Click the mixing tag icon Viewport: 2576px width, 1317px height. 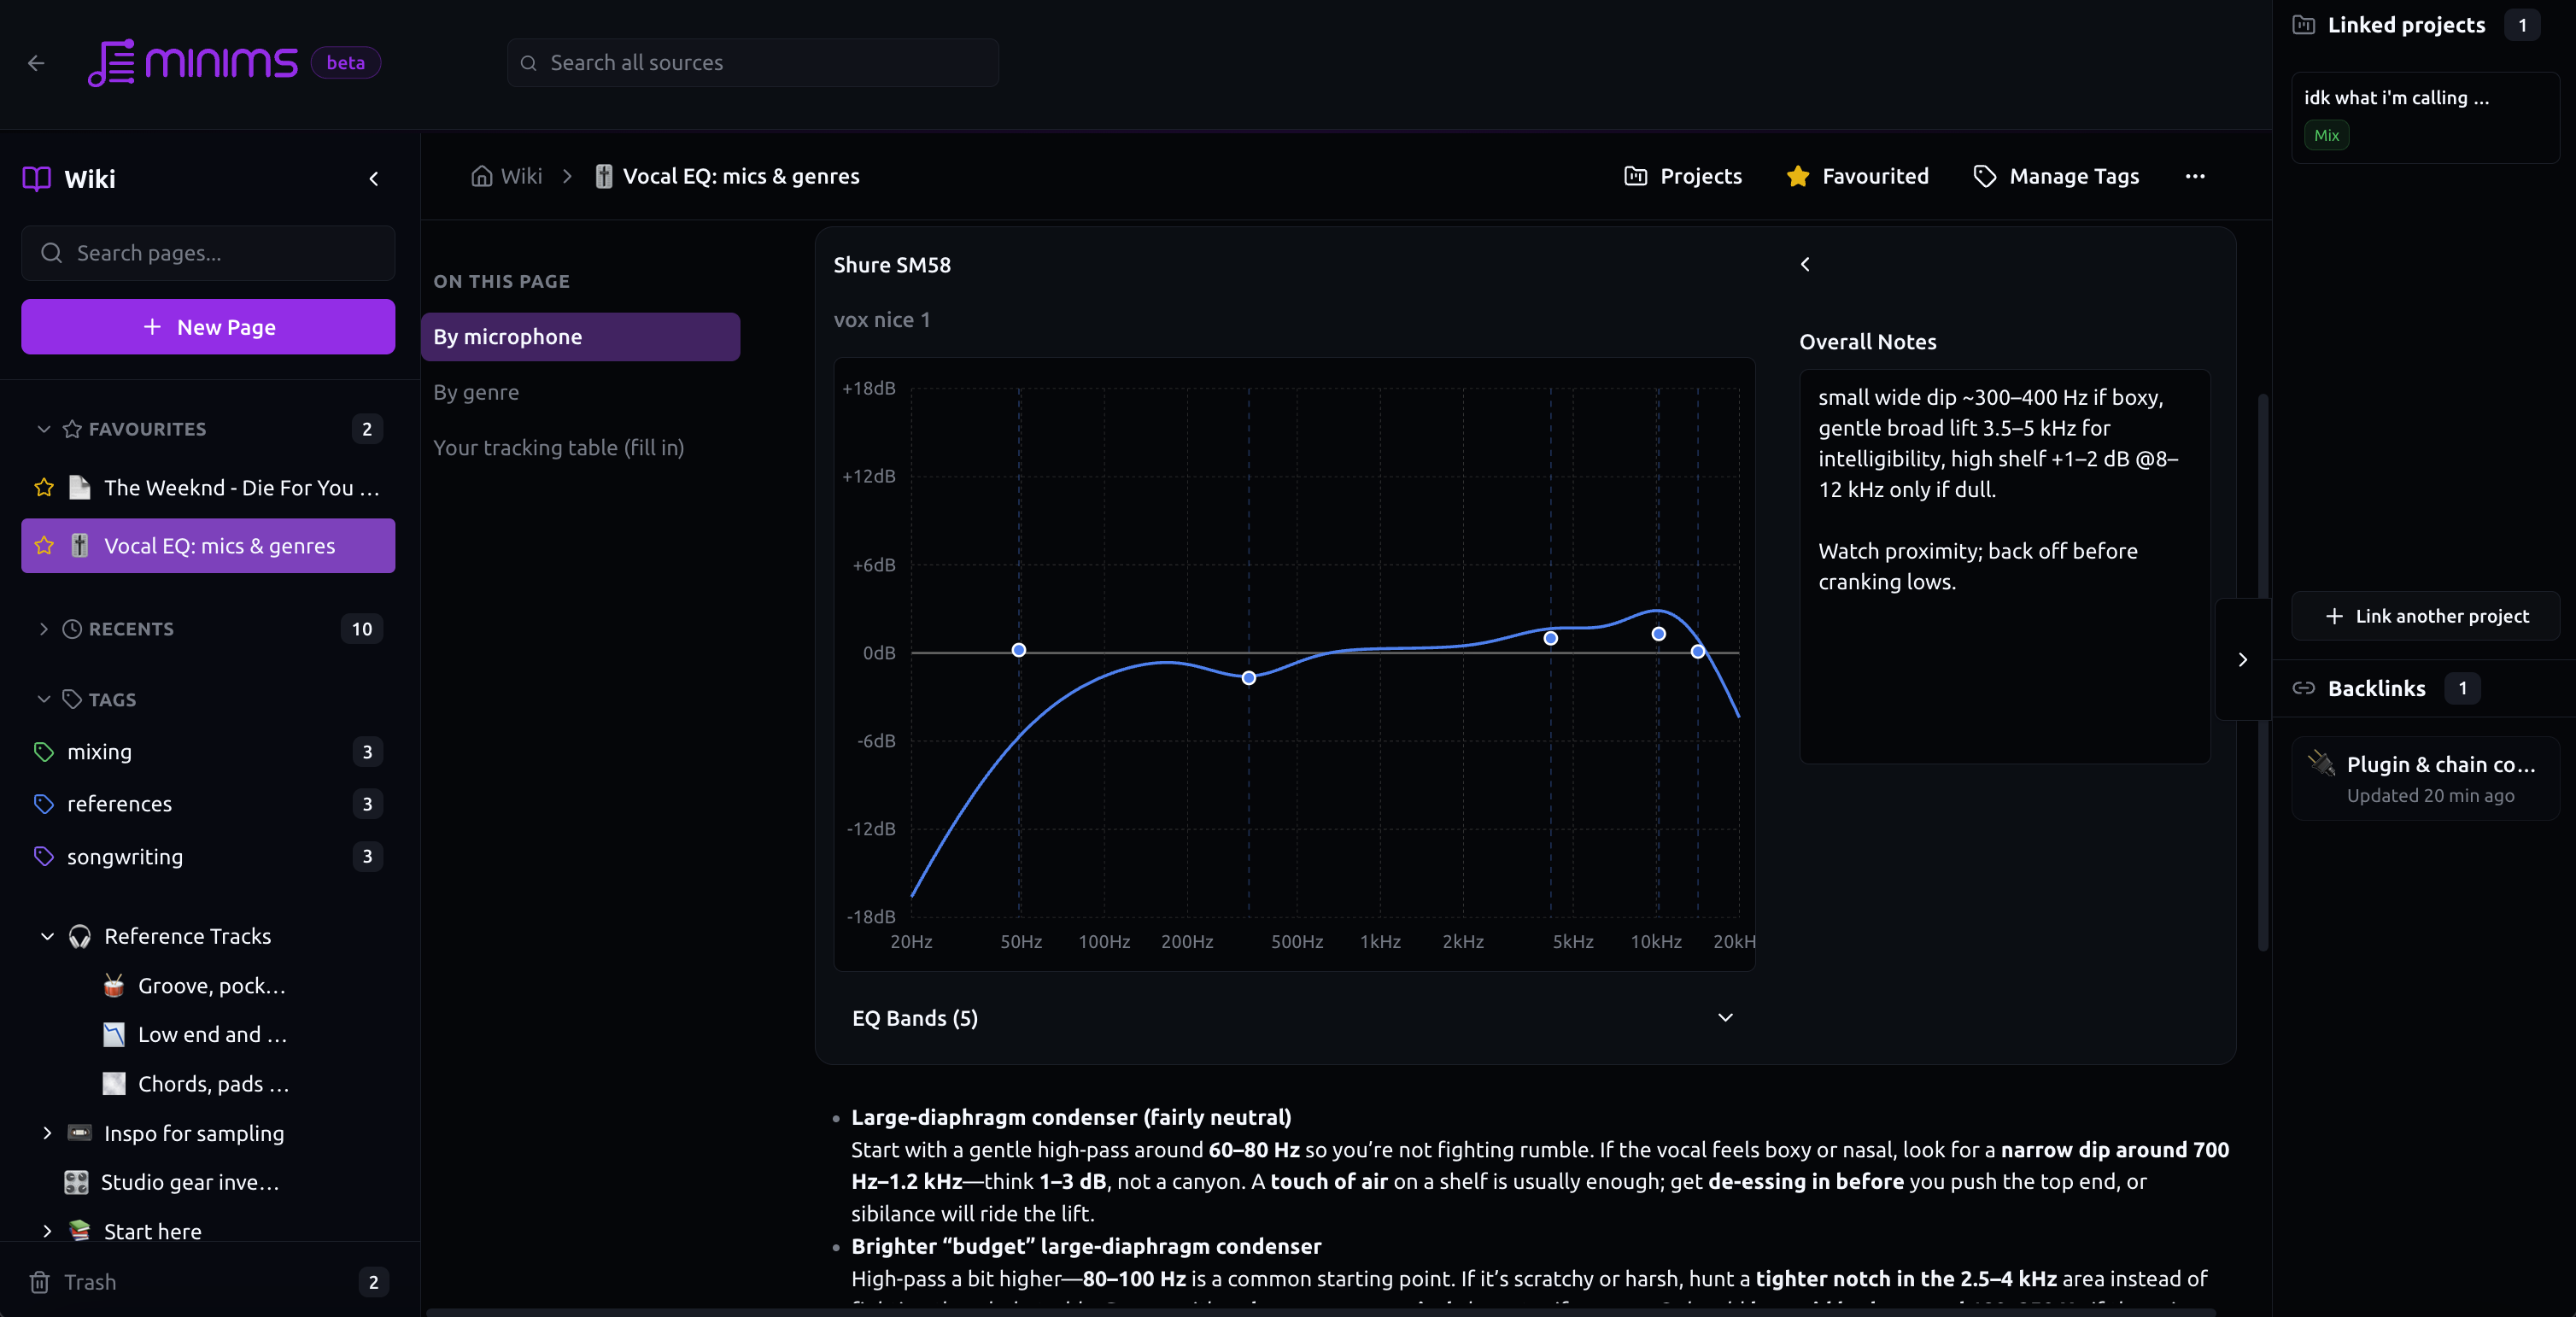[x=44, y=752]
